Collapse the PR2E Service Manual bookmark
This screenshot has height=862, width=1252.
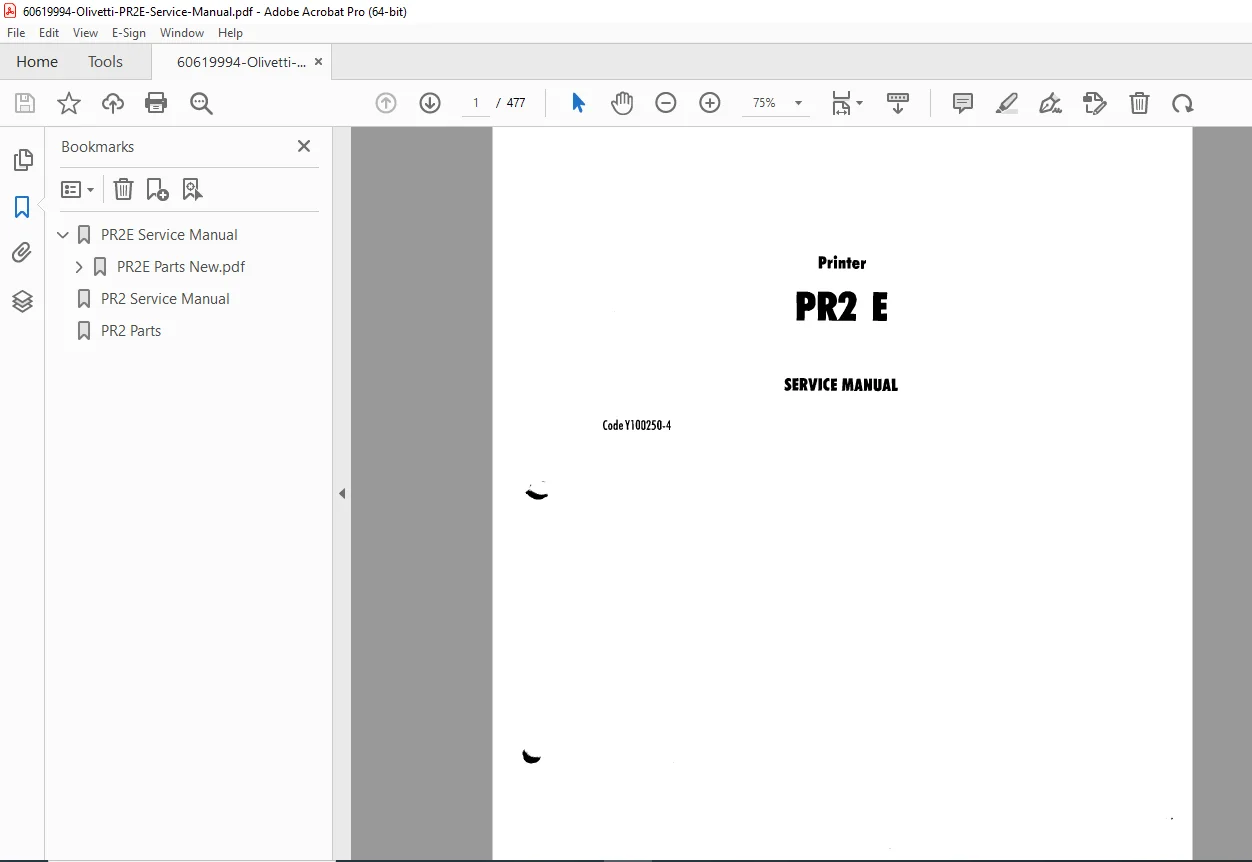coord(63,235)
